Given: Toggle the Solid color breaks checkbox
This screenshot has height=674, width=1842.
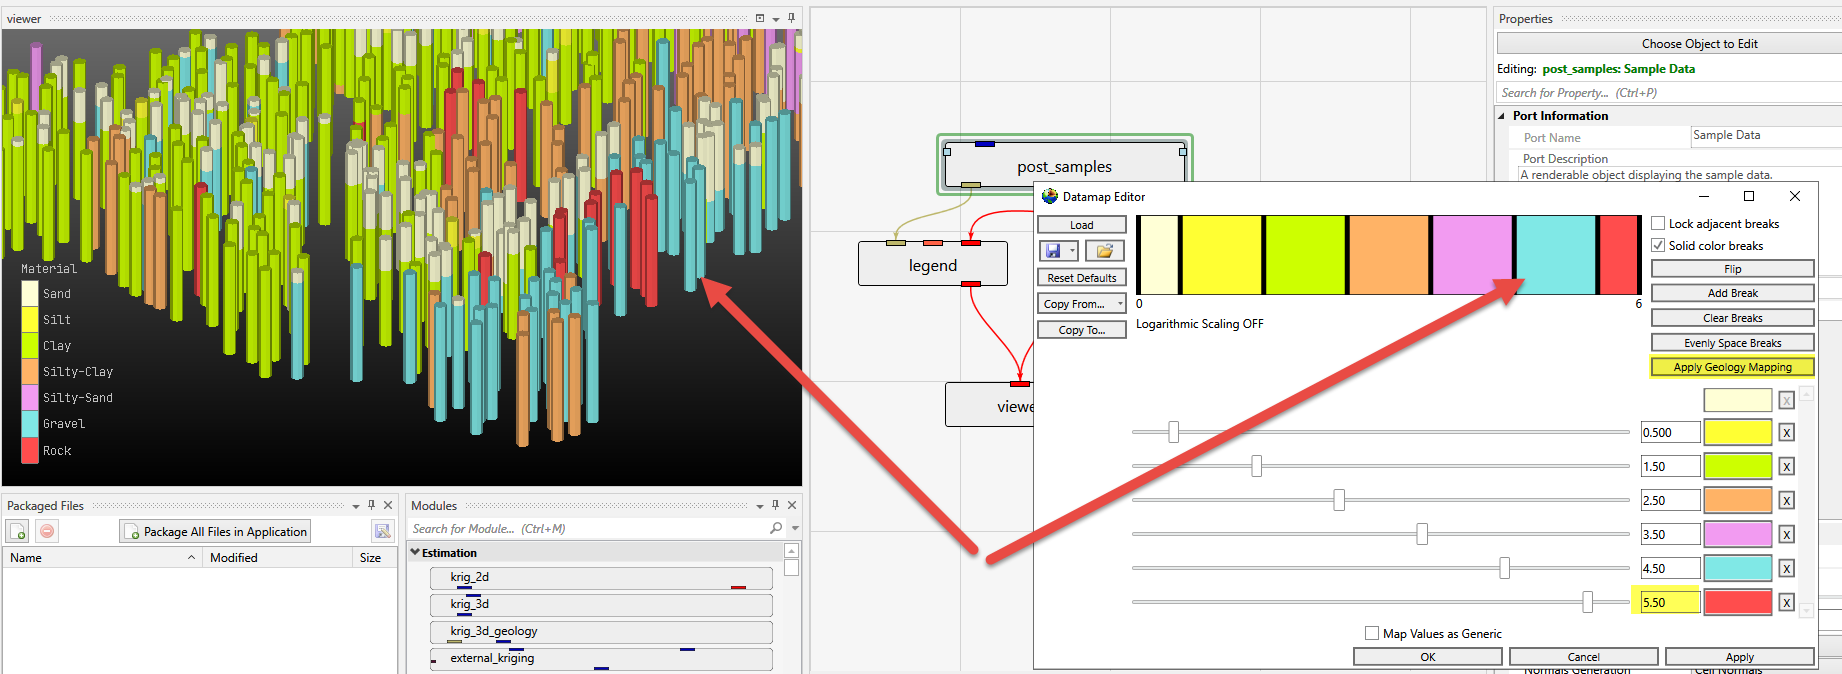Looking at the screenshot, I should point(1658,246).
